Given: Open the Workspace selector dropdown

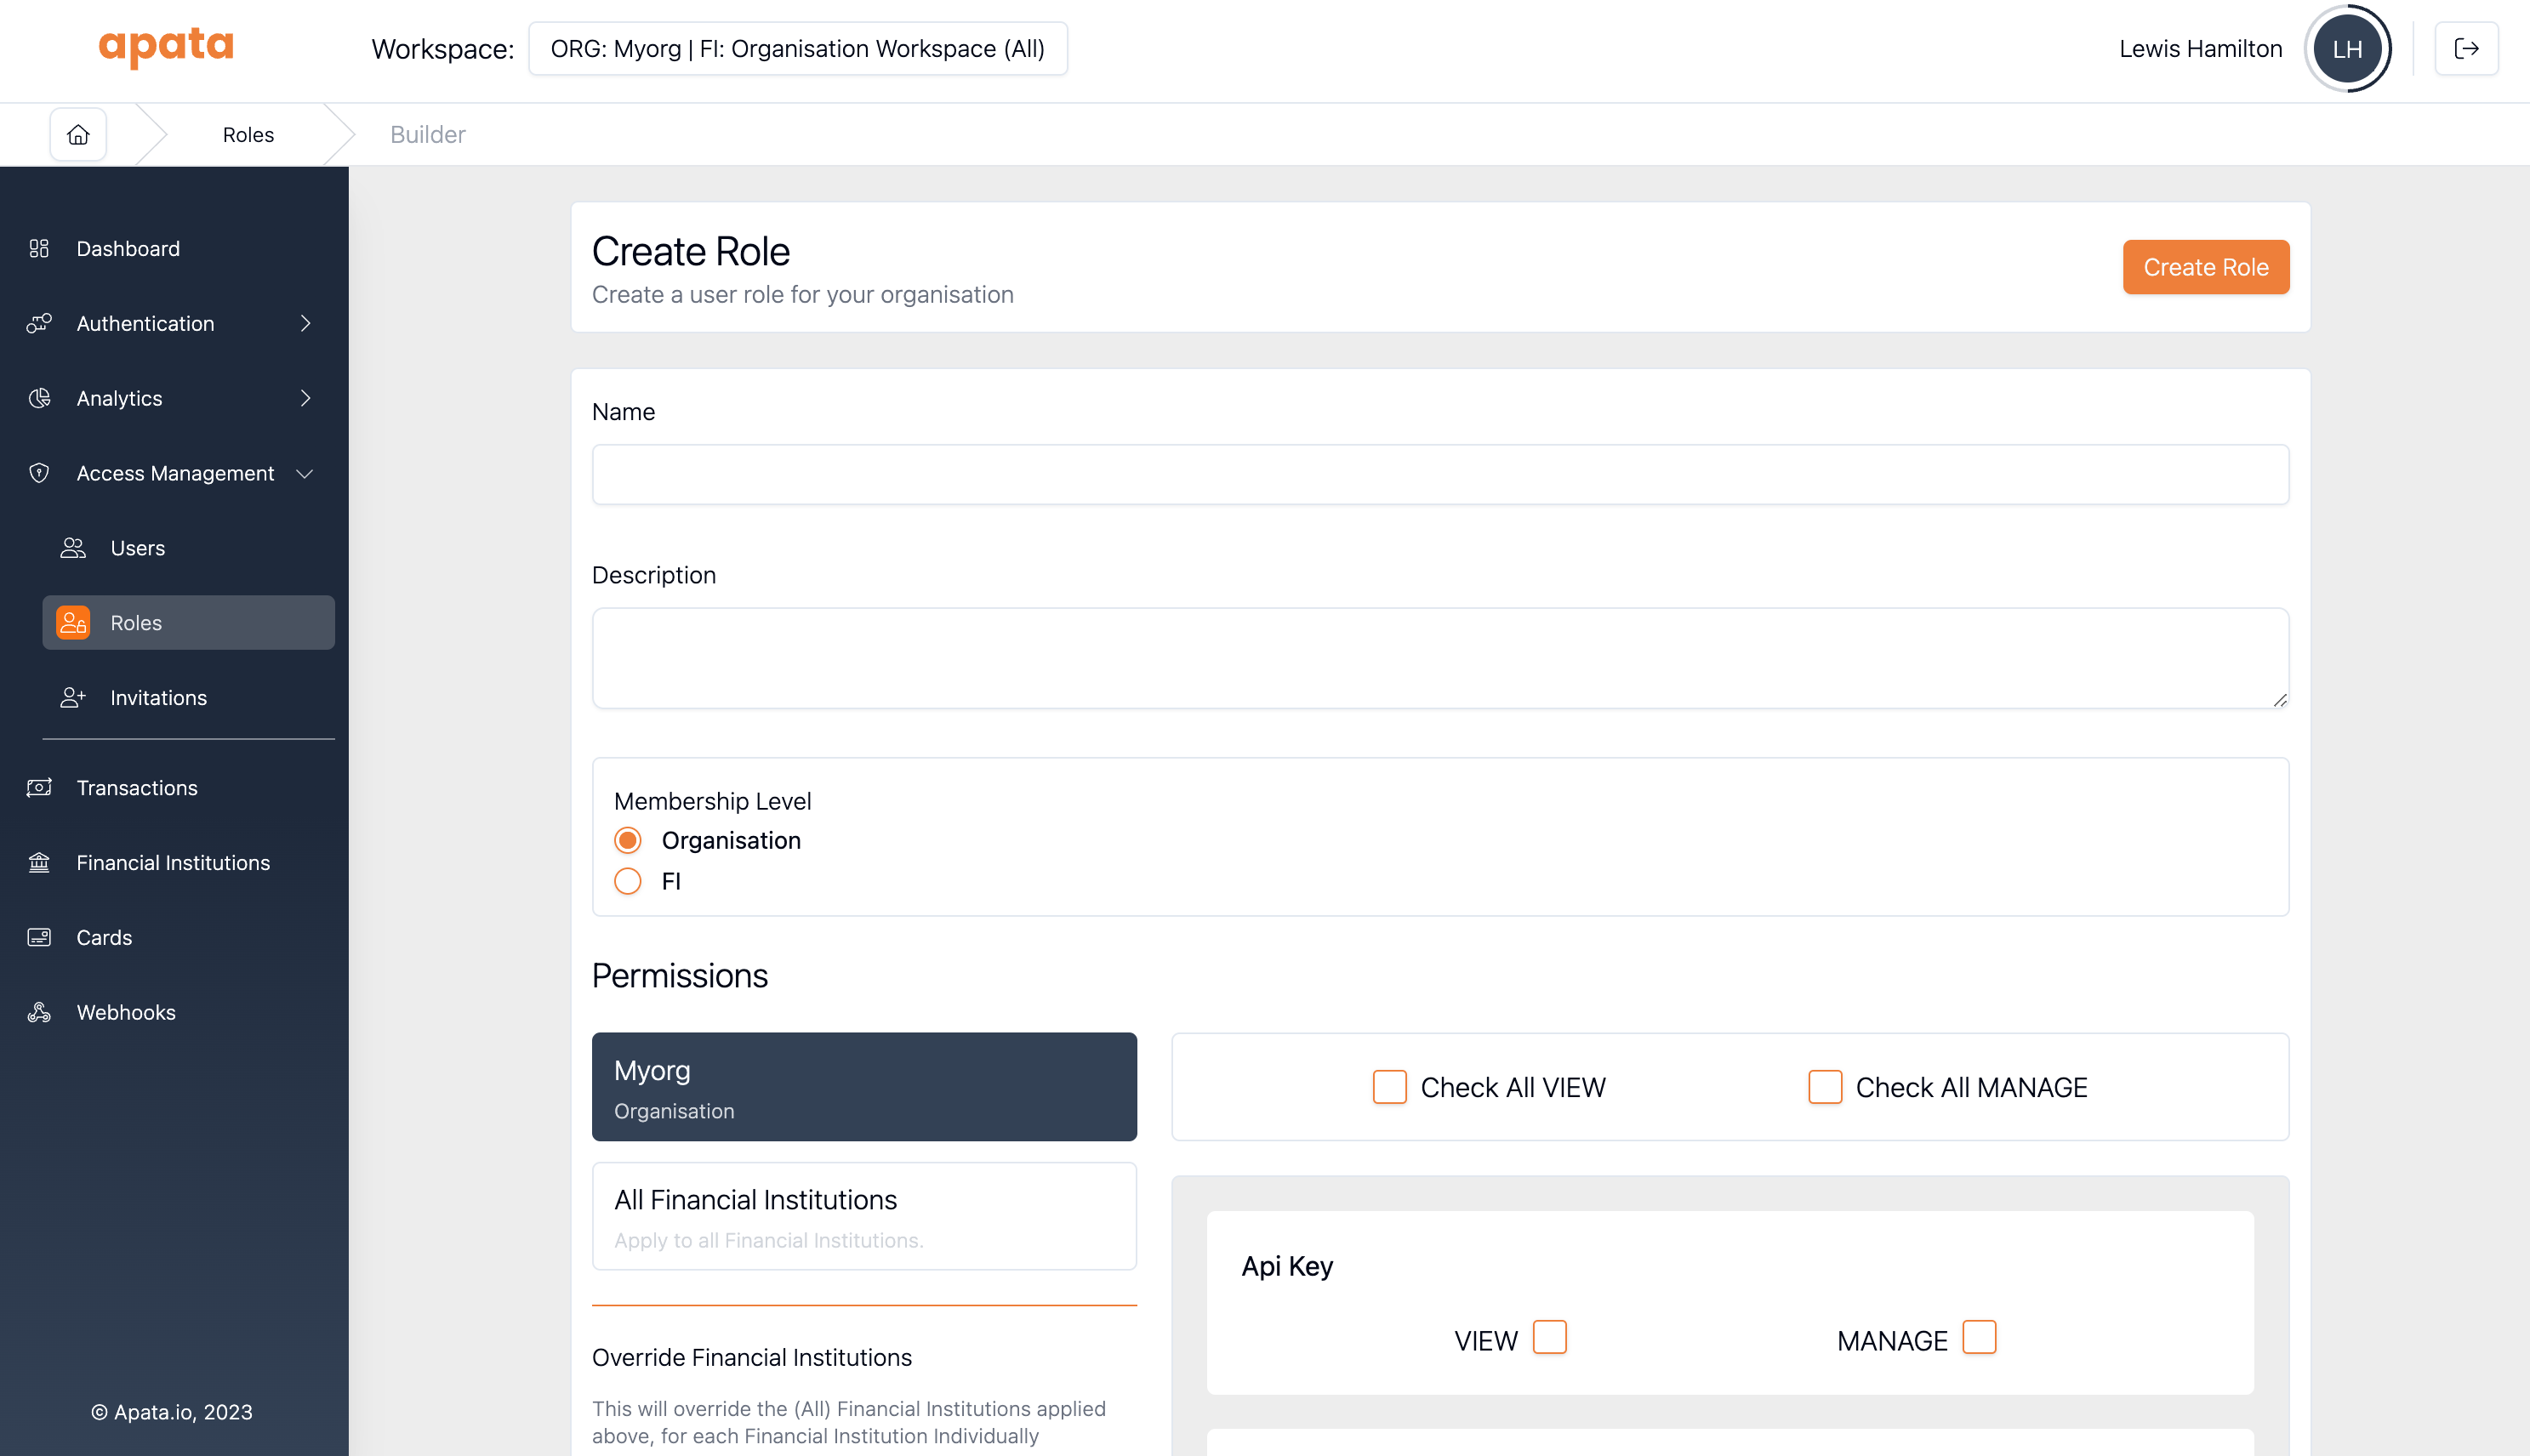Looking at the screenshot, I should (x=797, y=48).
